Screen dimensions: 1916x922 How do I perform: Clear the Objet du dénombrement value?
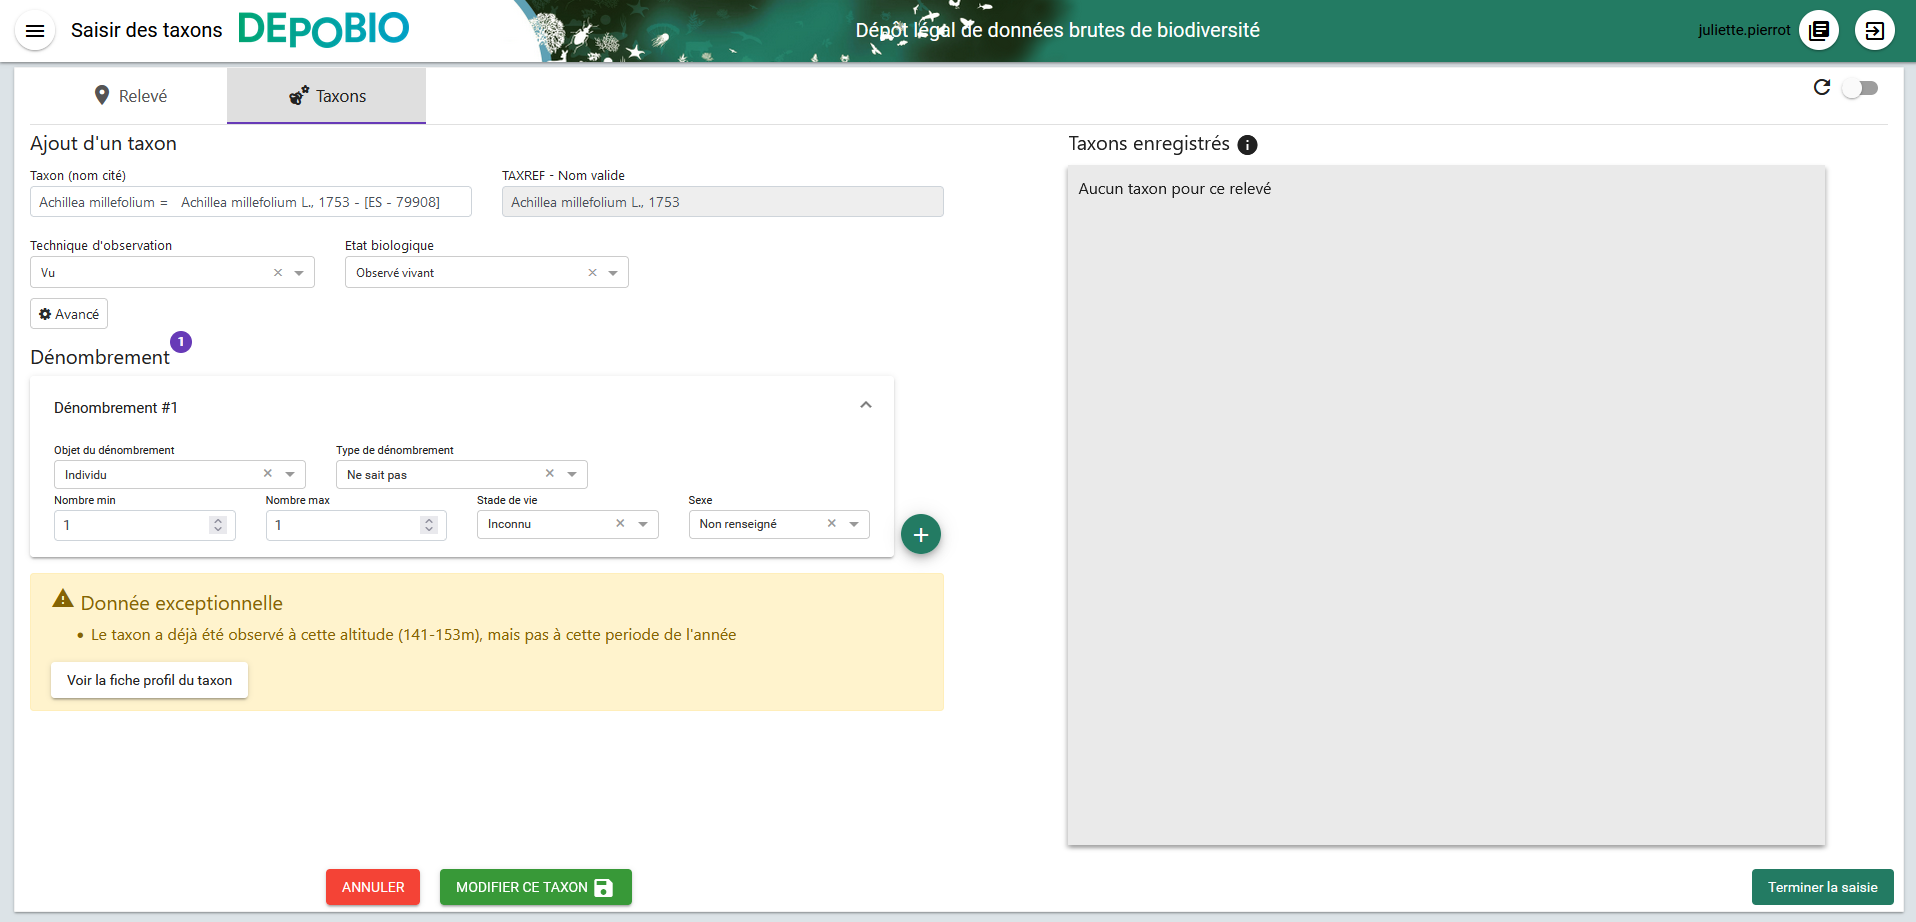pyautogui.click(x=268, y=474)
